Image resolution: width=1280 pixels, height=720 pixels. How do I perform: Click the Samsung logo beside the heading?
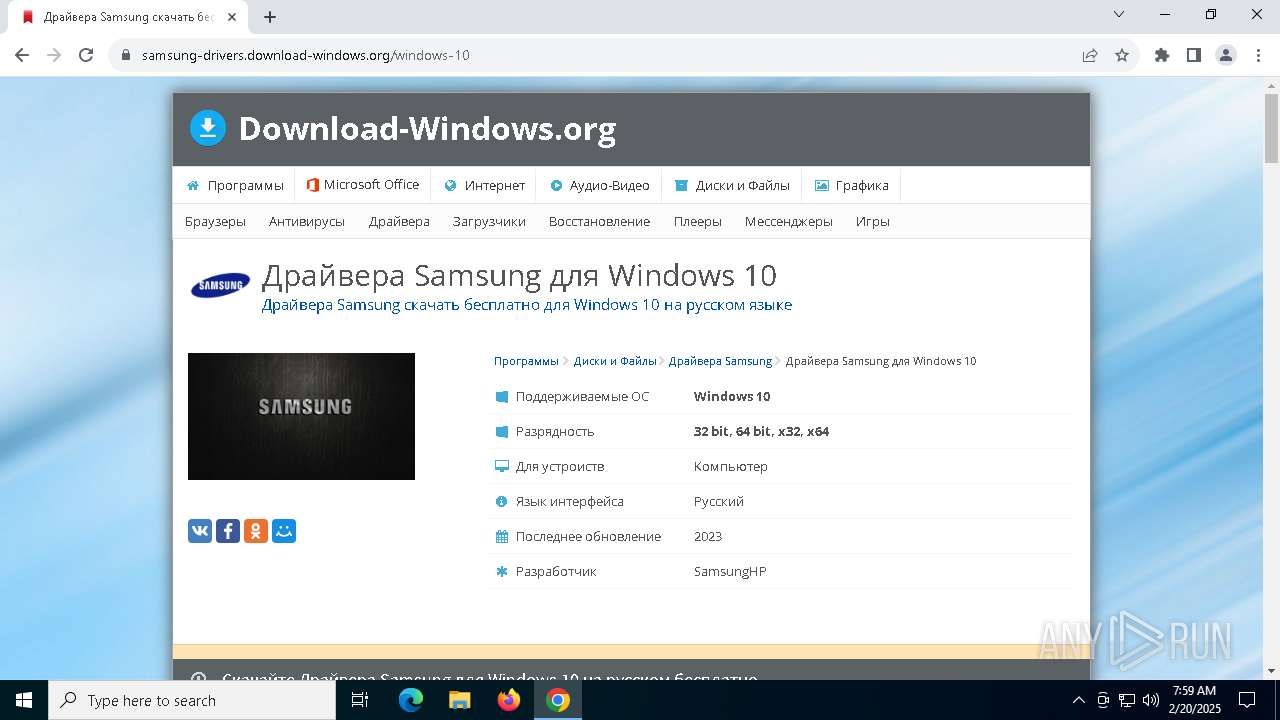tap(220, 286)
